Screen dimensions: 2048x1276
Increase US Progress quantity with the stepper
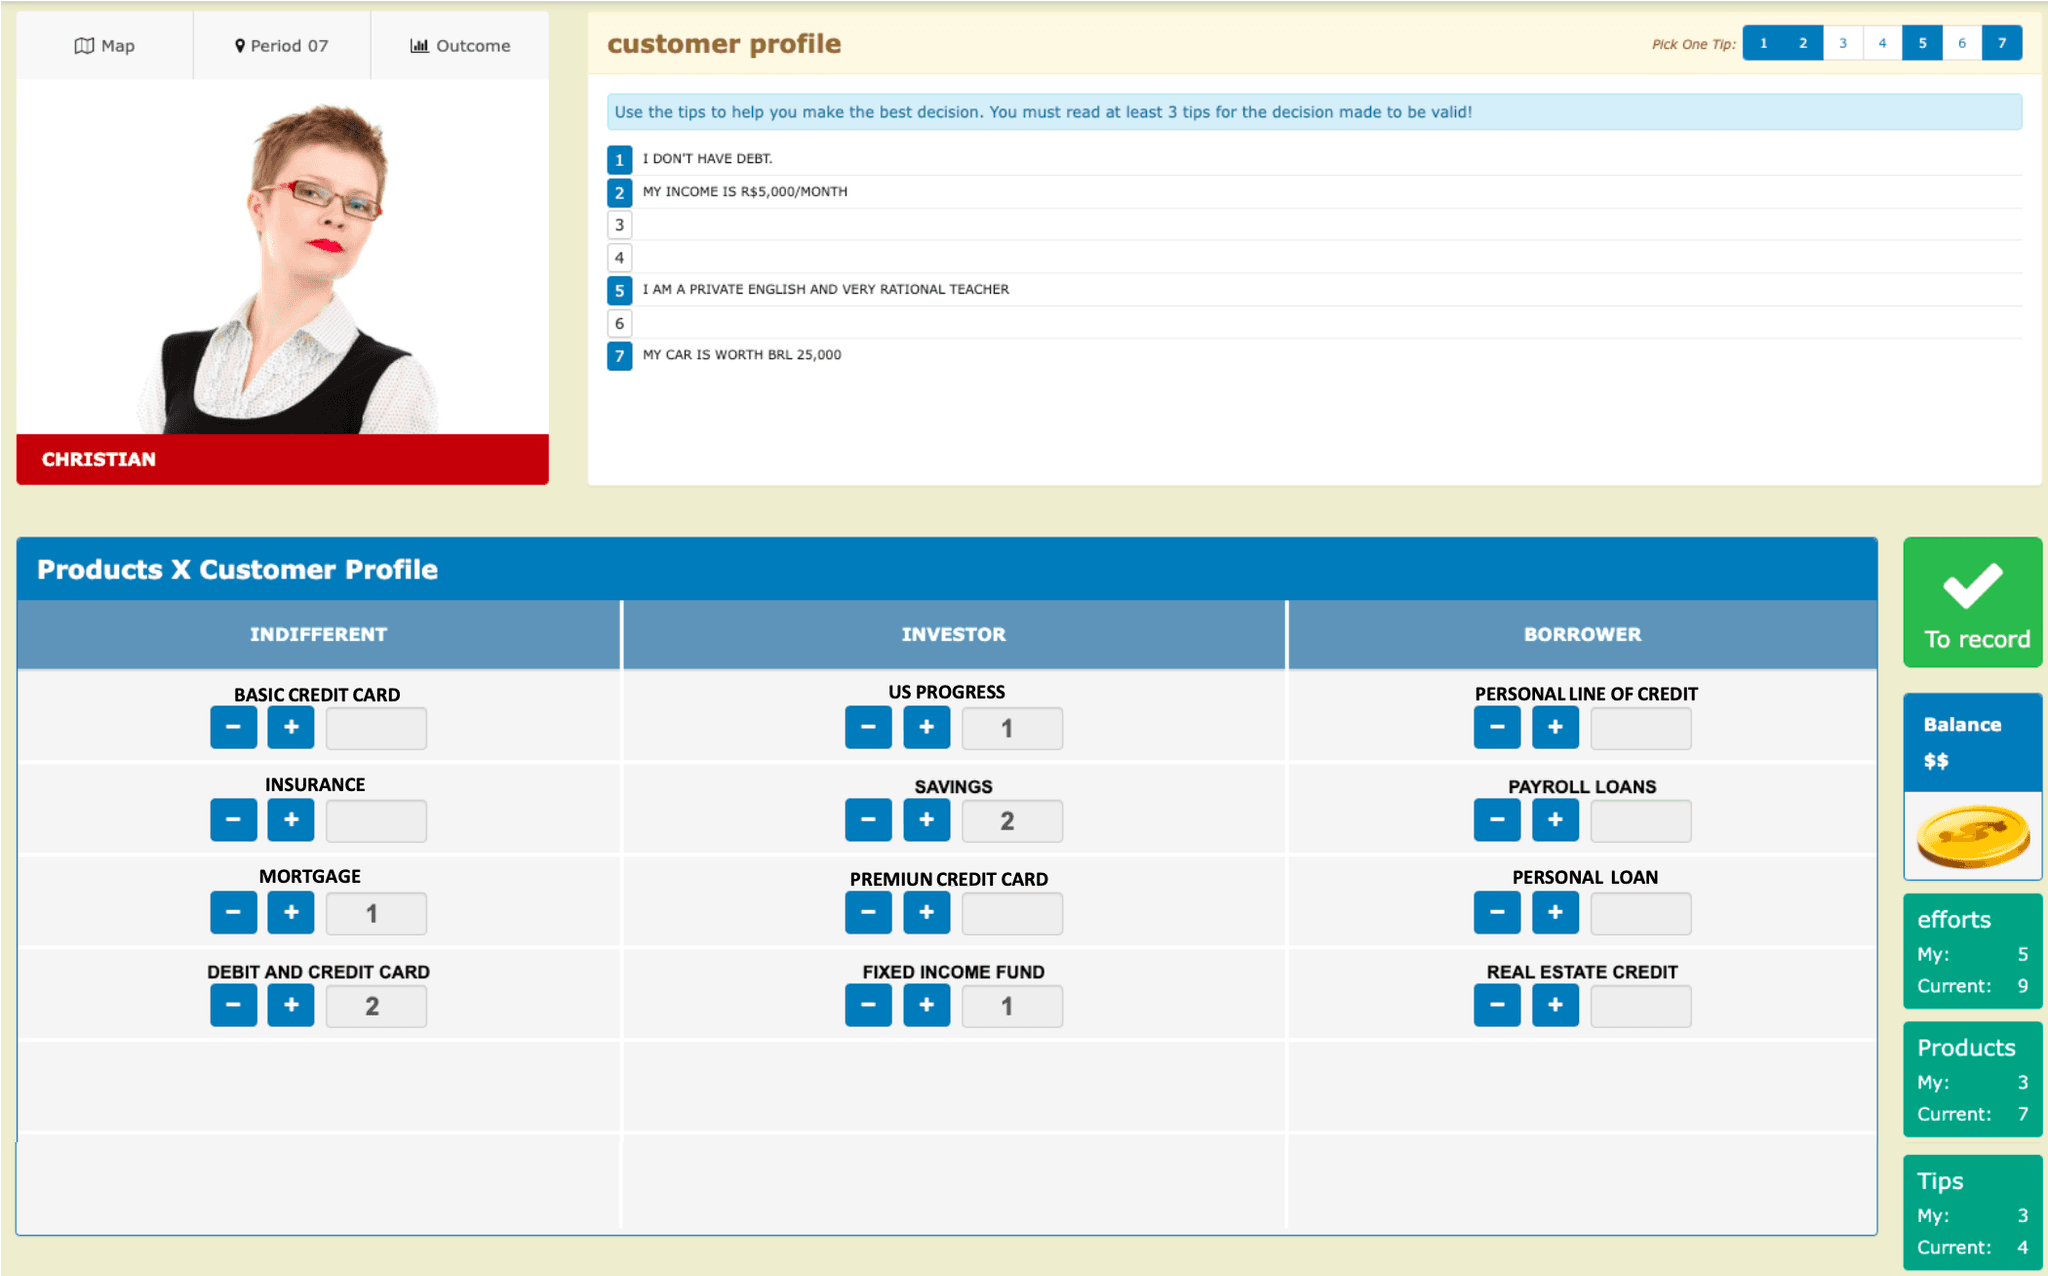point(926,727)
